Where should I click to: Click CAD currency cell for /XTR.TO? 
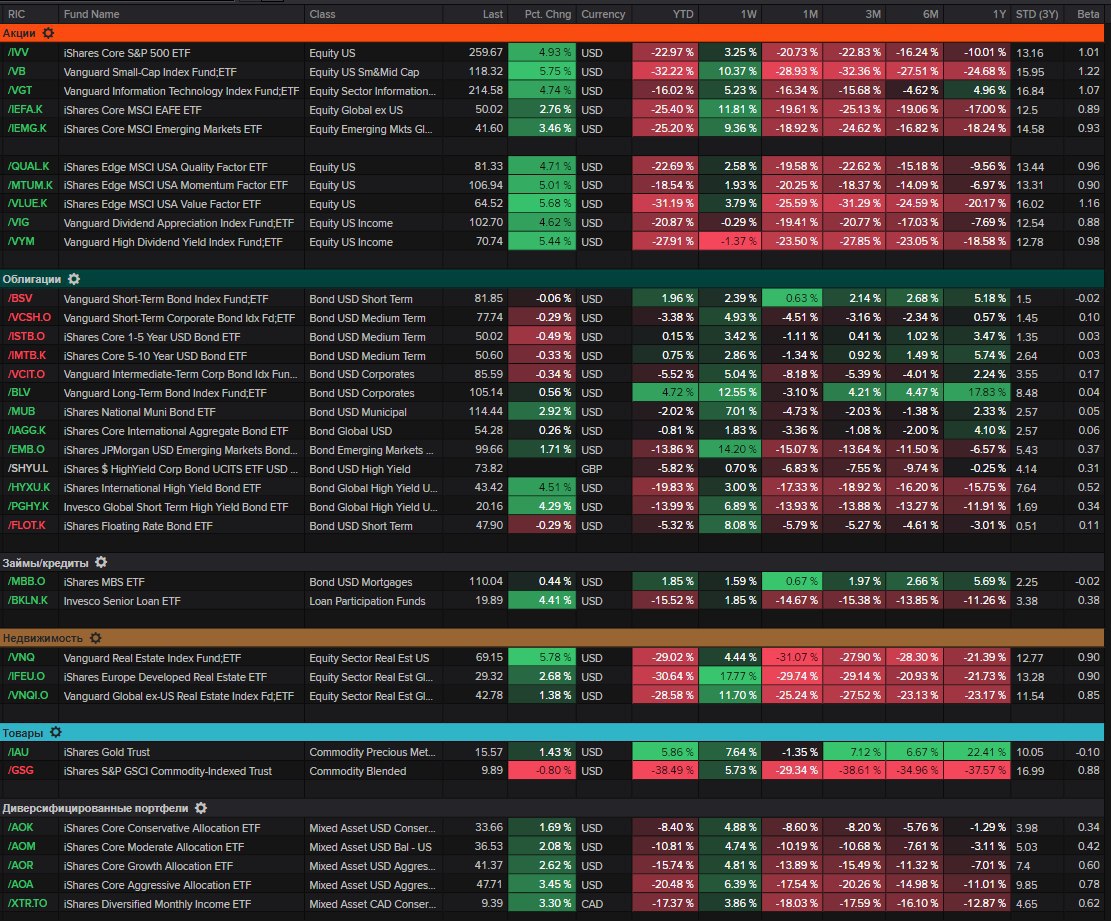[592, 904]
